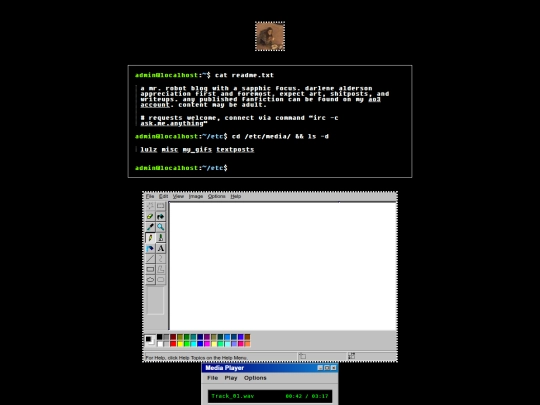Open the 'misc' directory link

(170, 149)
